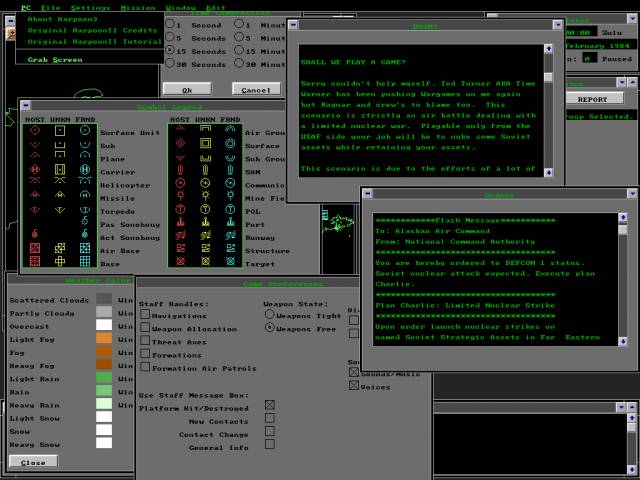Click hostile Surface Unit symbol
The image size is (640, 480).
coord(35,131)
